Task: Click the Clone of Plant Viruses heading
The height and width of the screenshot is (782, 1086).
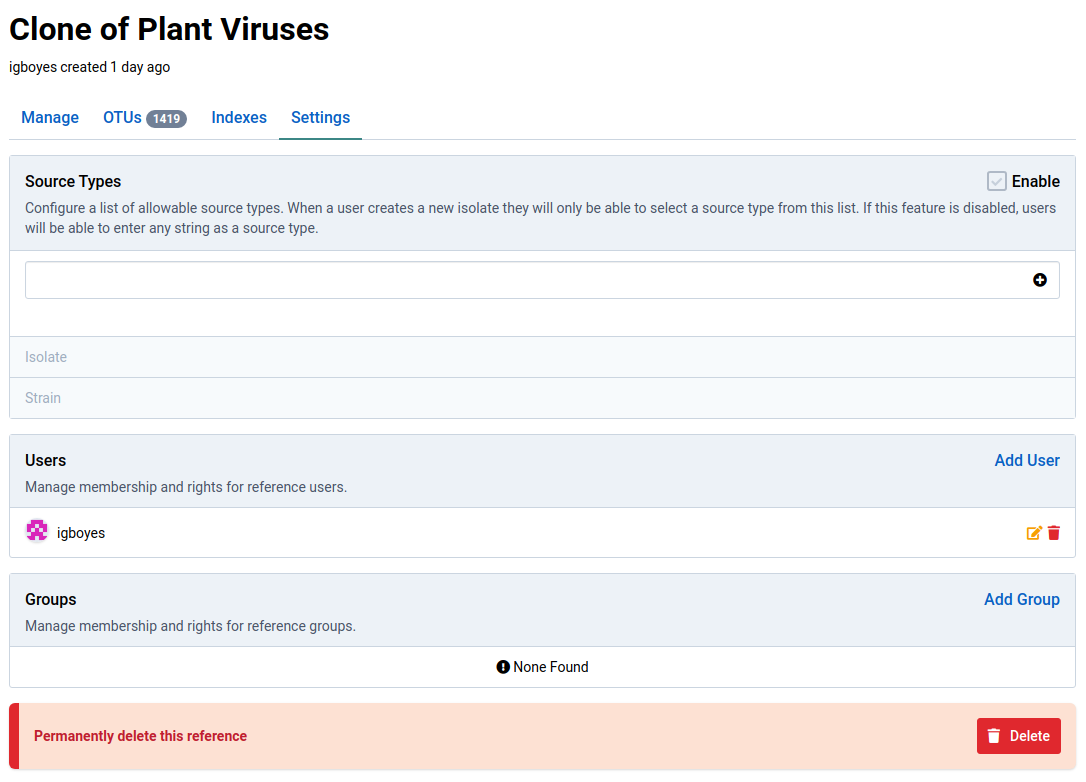Action: pyautogui.click(x=169, y=30)
